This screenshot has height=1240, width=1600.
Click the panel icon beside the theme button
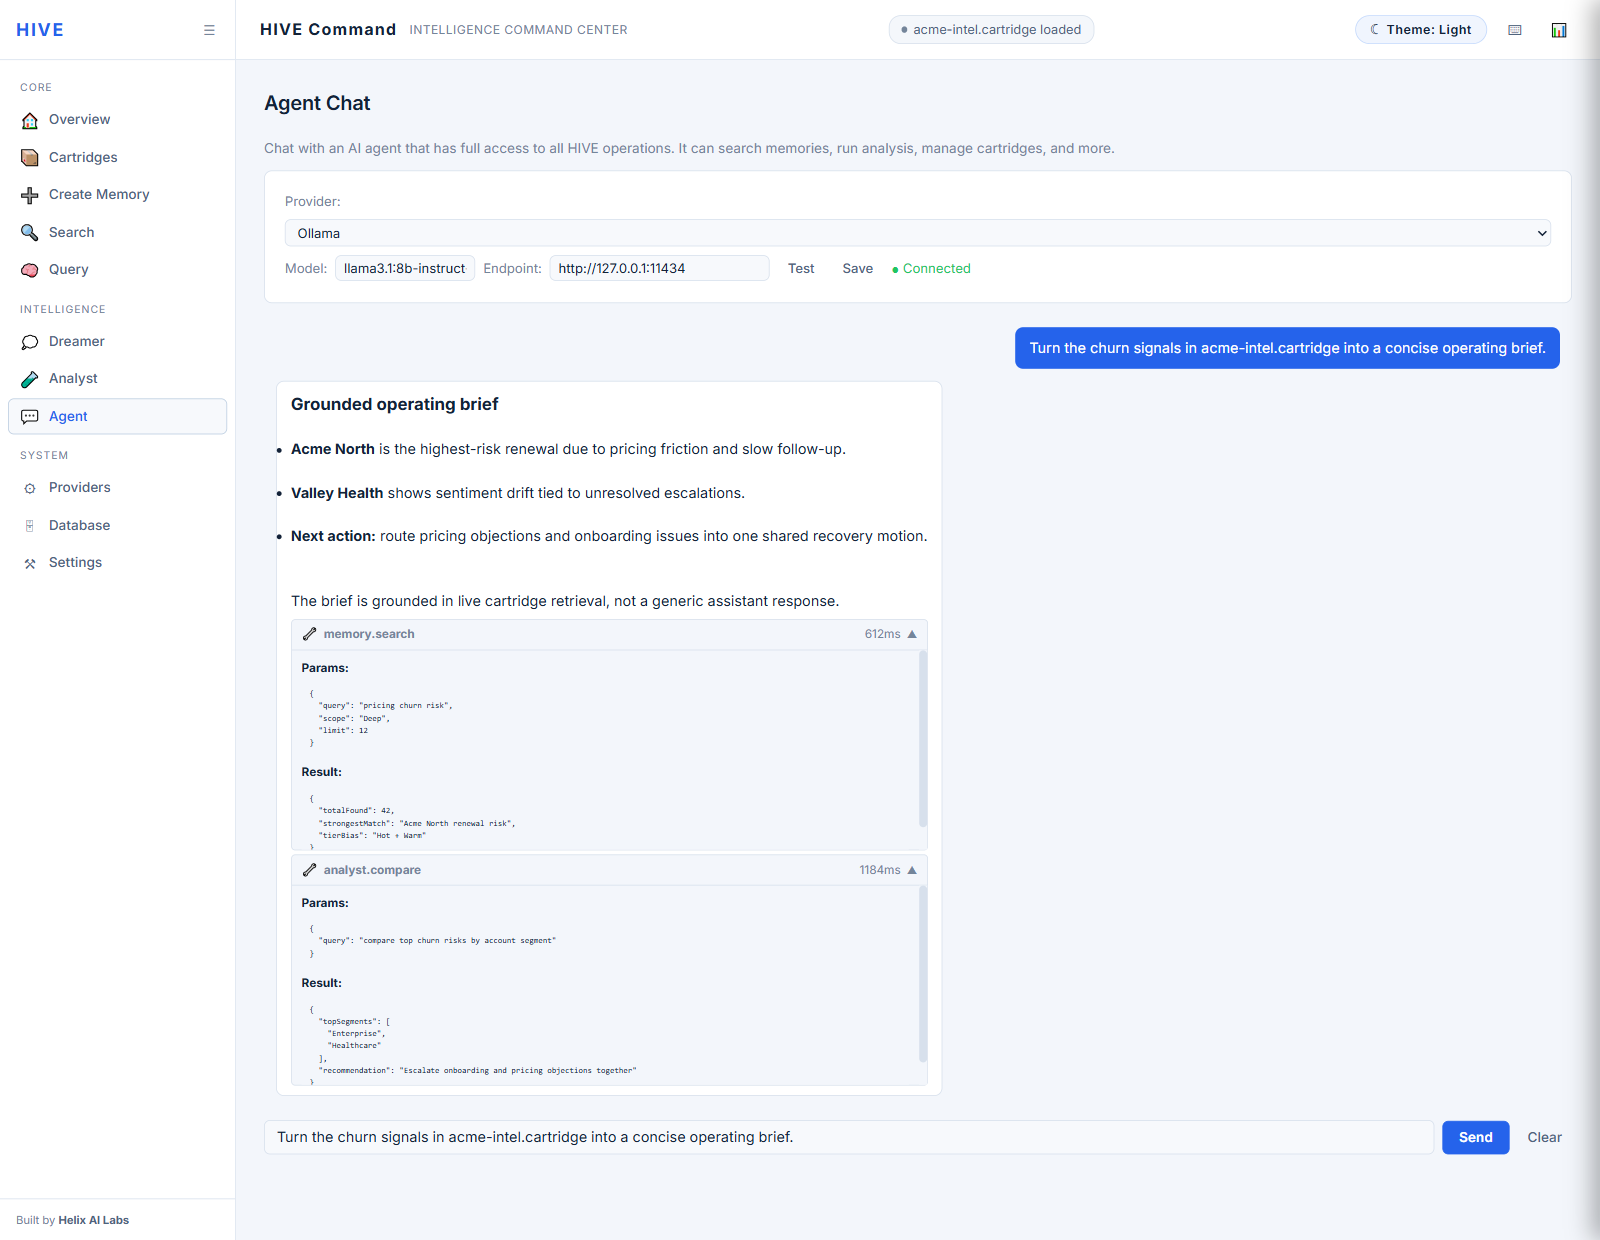(x=1515, y=30)
